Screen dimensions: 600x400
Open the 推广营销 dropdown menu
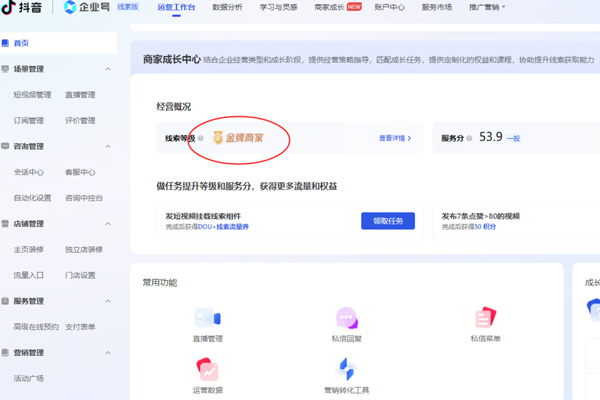487,7
